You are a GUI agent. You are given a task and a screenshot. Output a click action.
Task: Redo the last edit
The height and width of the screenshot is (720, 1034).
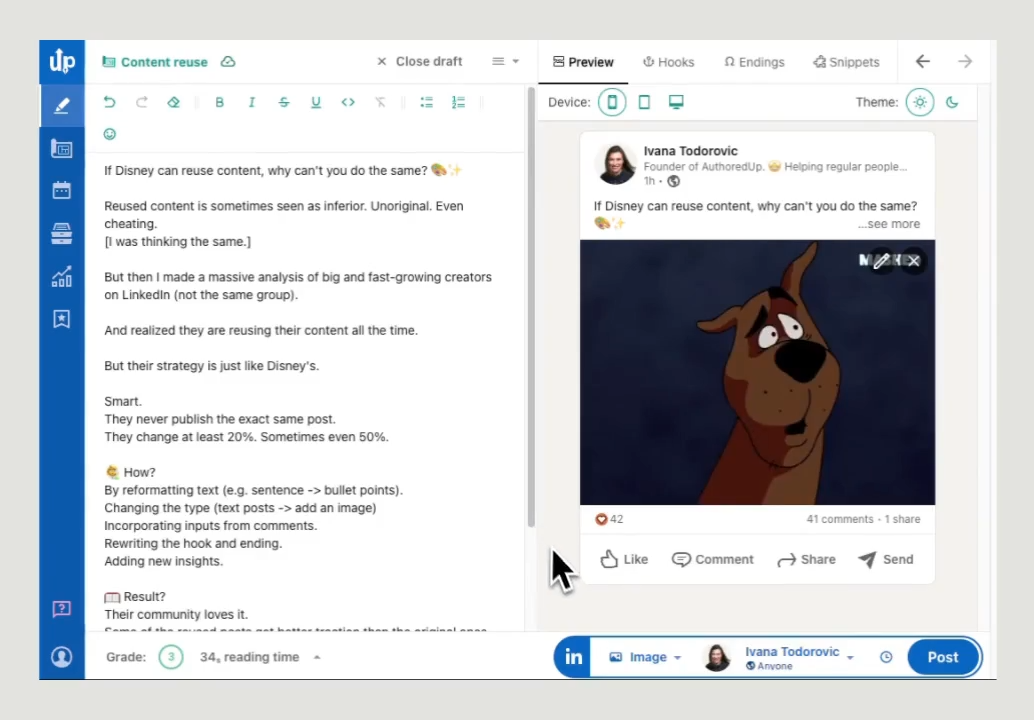click(141, 102)
